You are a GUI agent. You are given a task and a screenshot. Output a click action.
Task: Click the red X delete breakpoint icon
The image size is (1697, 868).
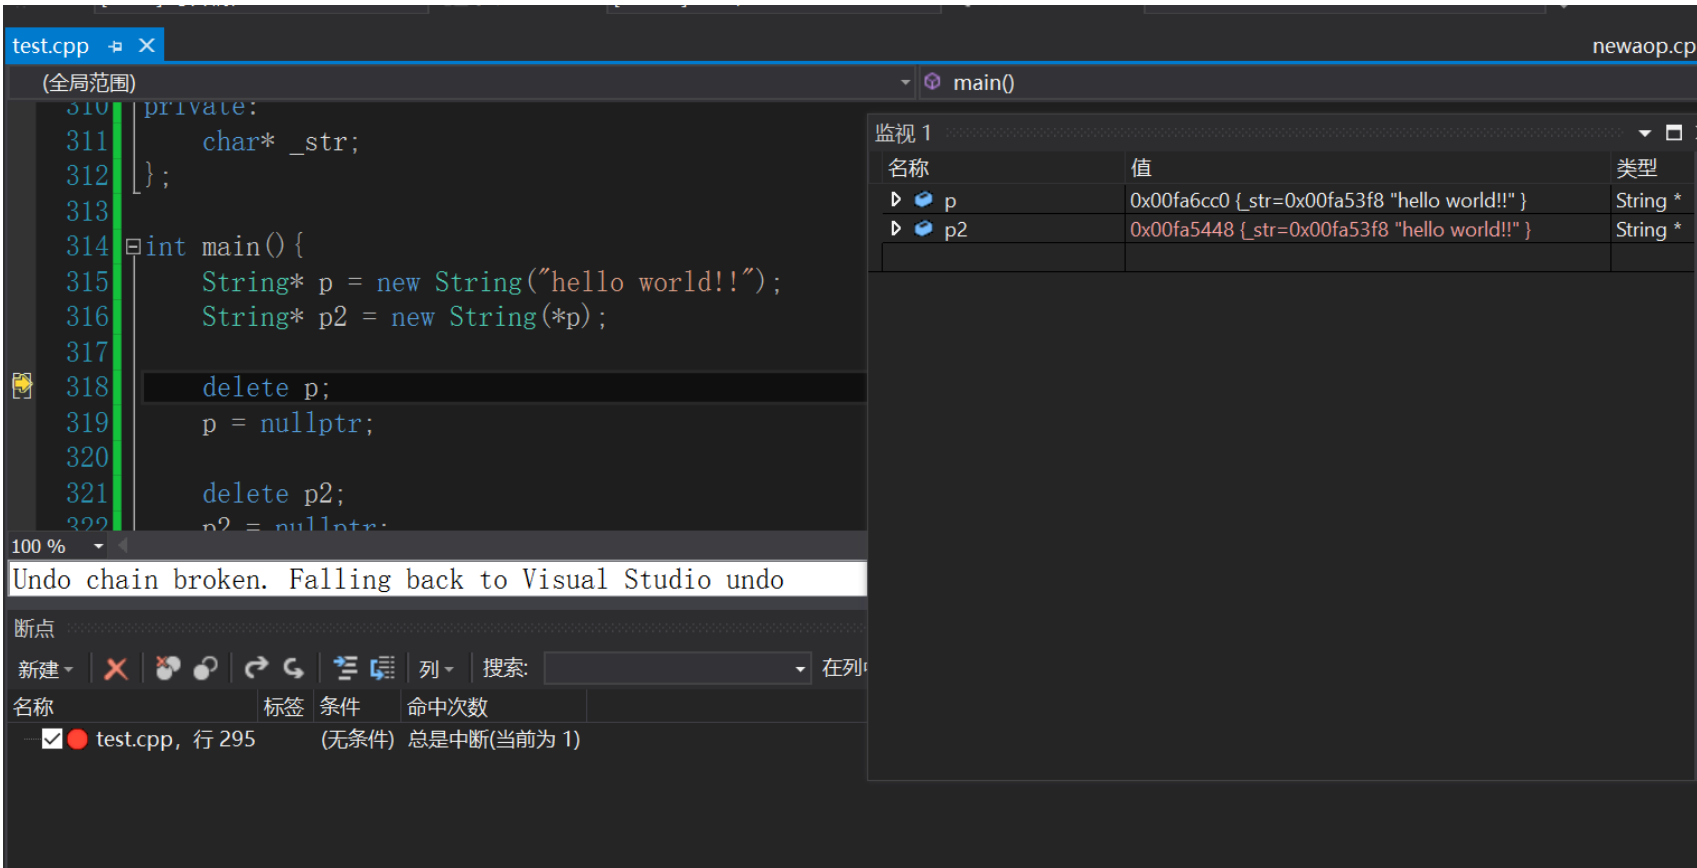[116, 669]
